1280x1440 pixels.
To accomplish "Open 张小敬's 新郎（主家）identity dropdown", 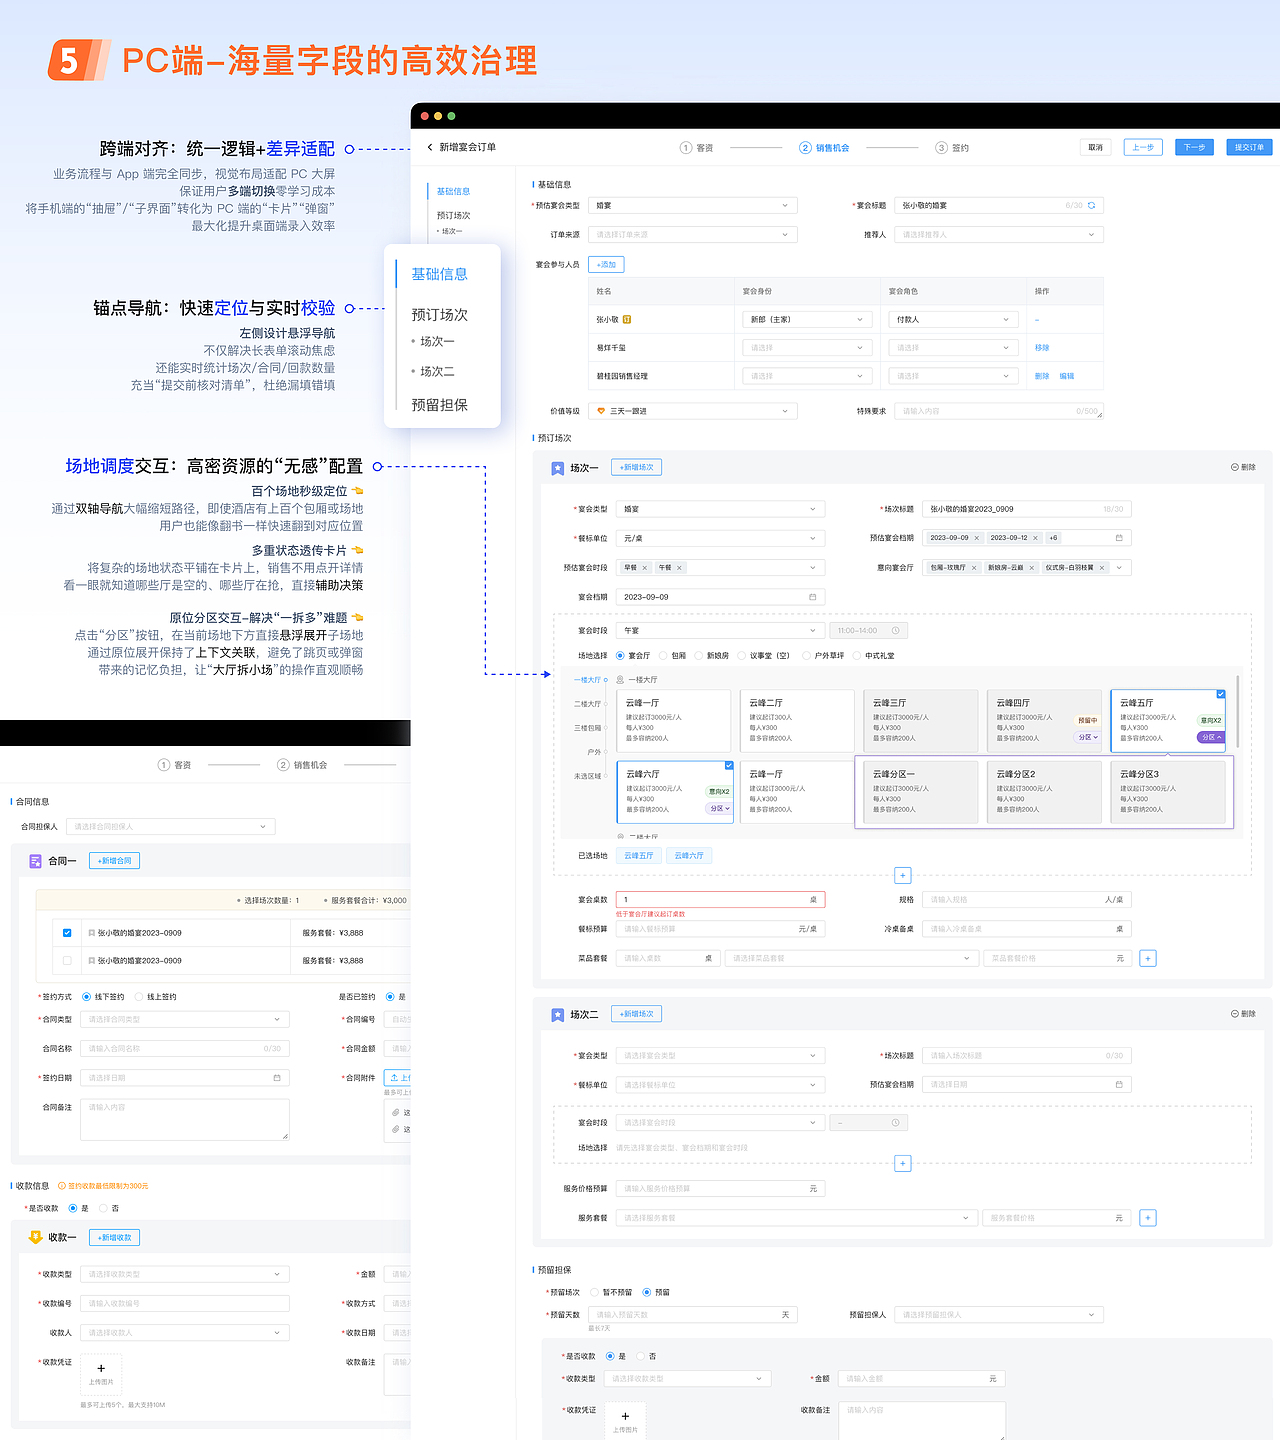I will [x=807, y=320].
